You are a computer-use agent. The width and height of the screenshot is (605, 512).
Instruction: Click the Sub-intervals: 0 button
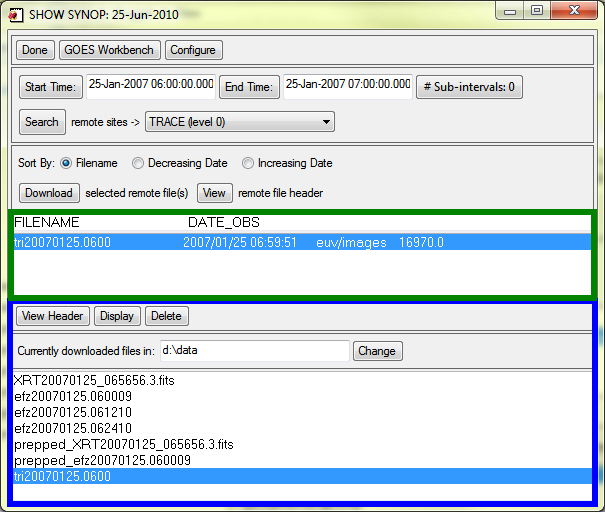(469, 87)
